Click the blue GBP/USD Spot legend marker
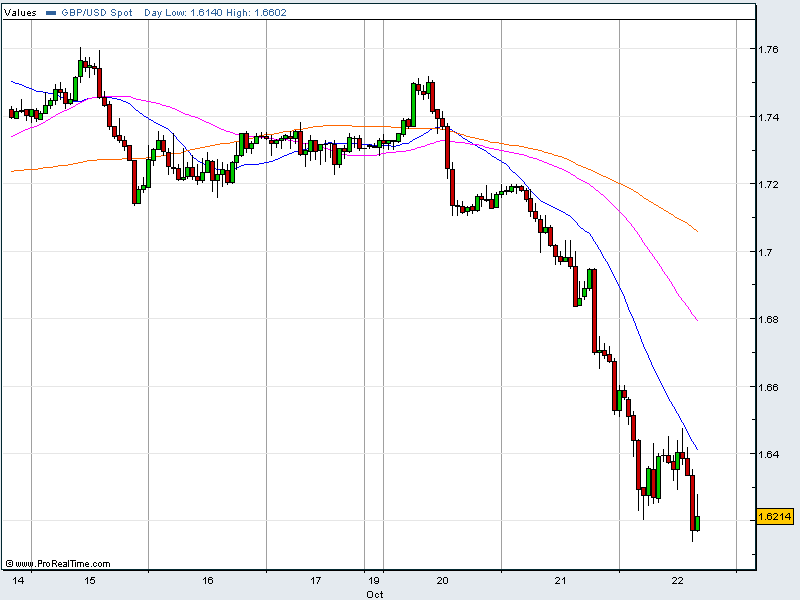 [x=51, y=13]
